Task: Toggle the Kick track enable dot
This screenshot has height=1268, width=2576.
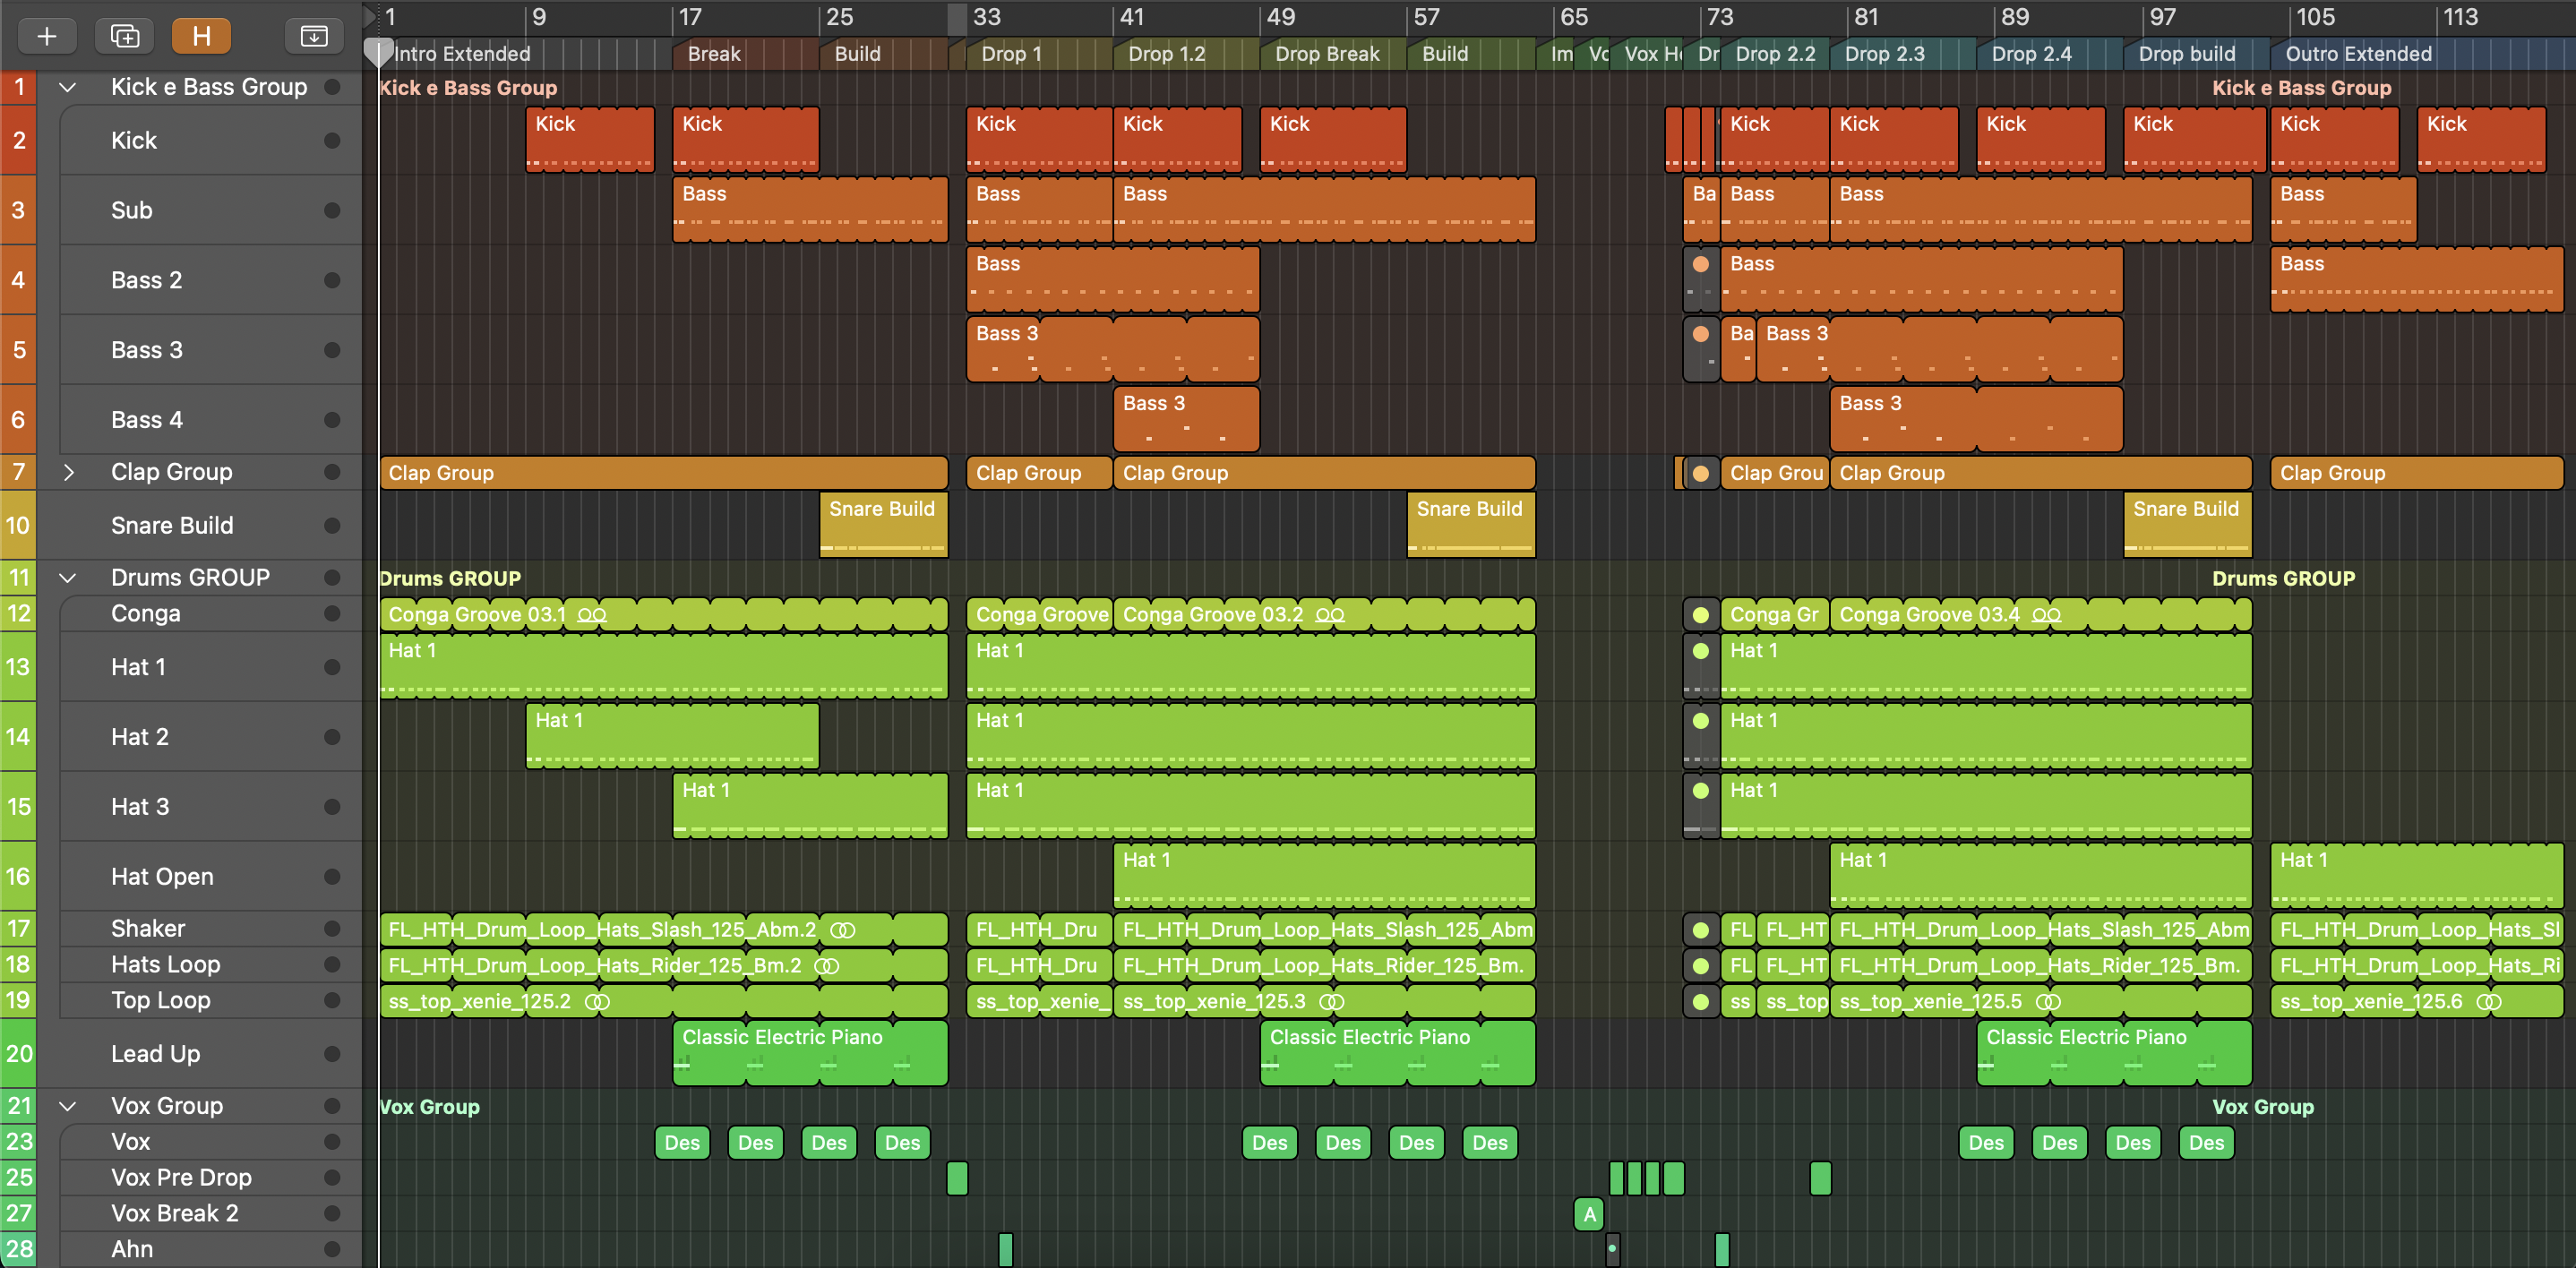Action: (332, 141)
